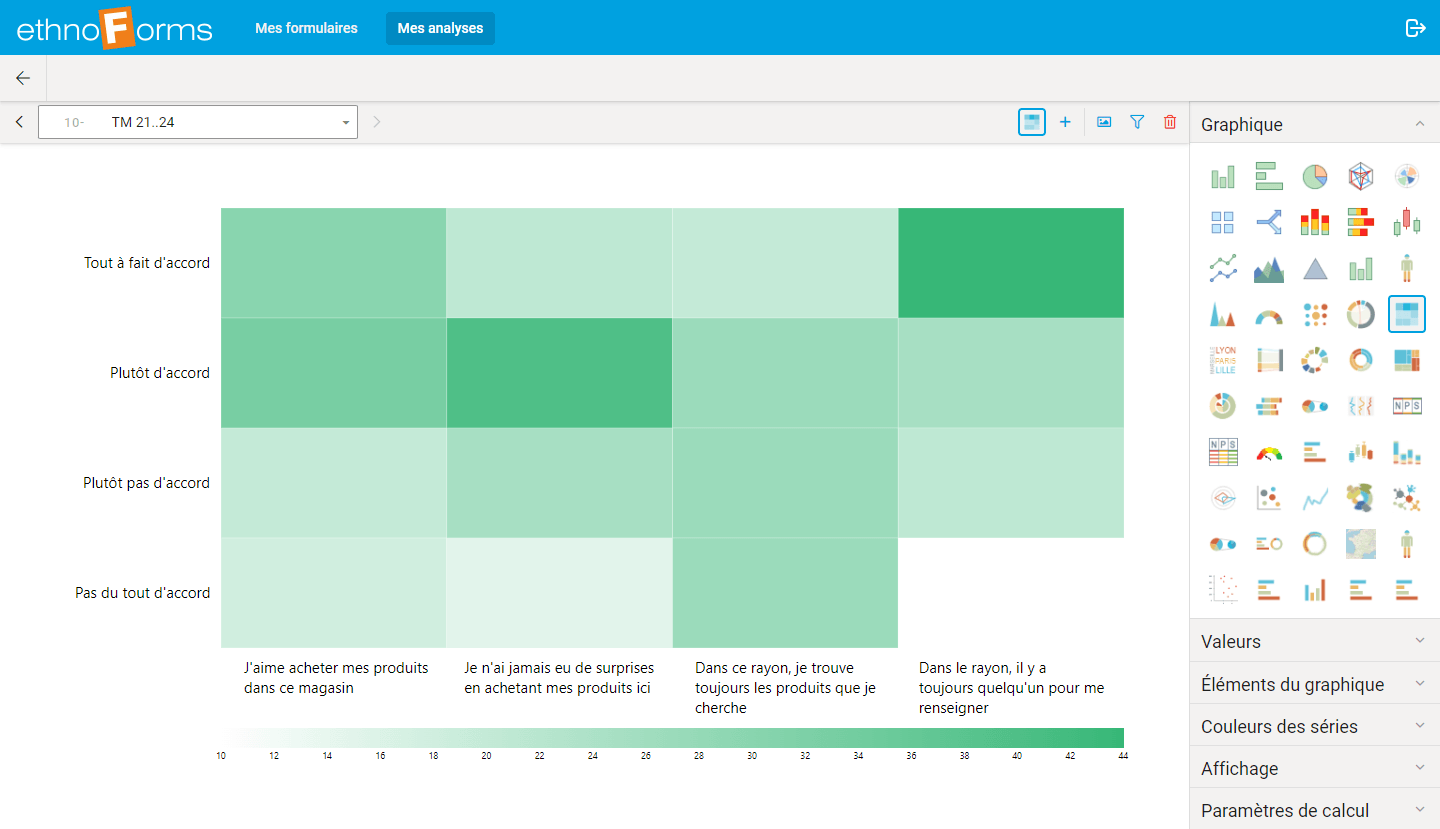Toggle the heatmap view button in toolbar
Image resolution: width=1440 pixels, height=829 pixels.
[x=1032, y=122]
